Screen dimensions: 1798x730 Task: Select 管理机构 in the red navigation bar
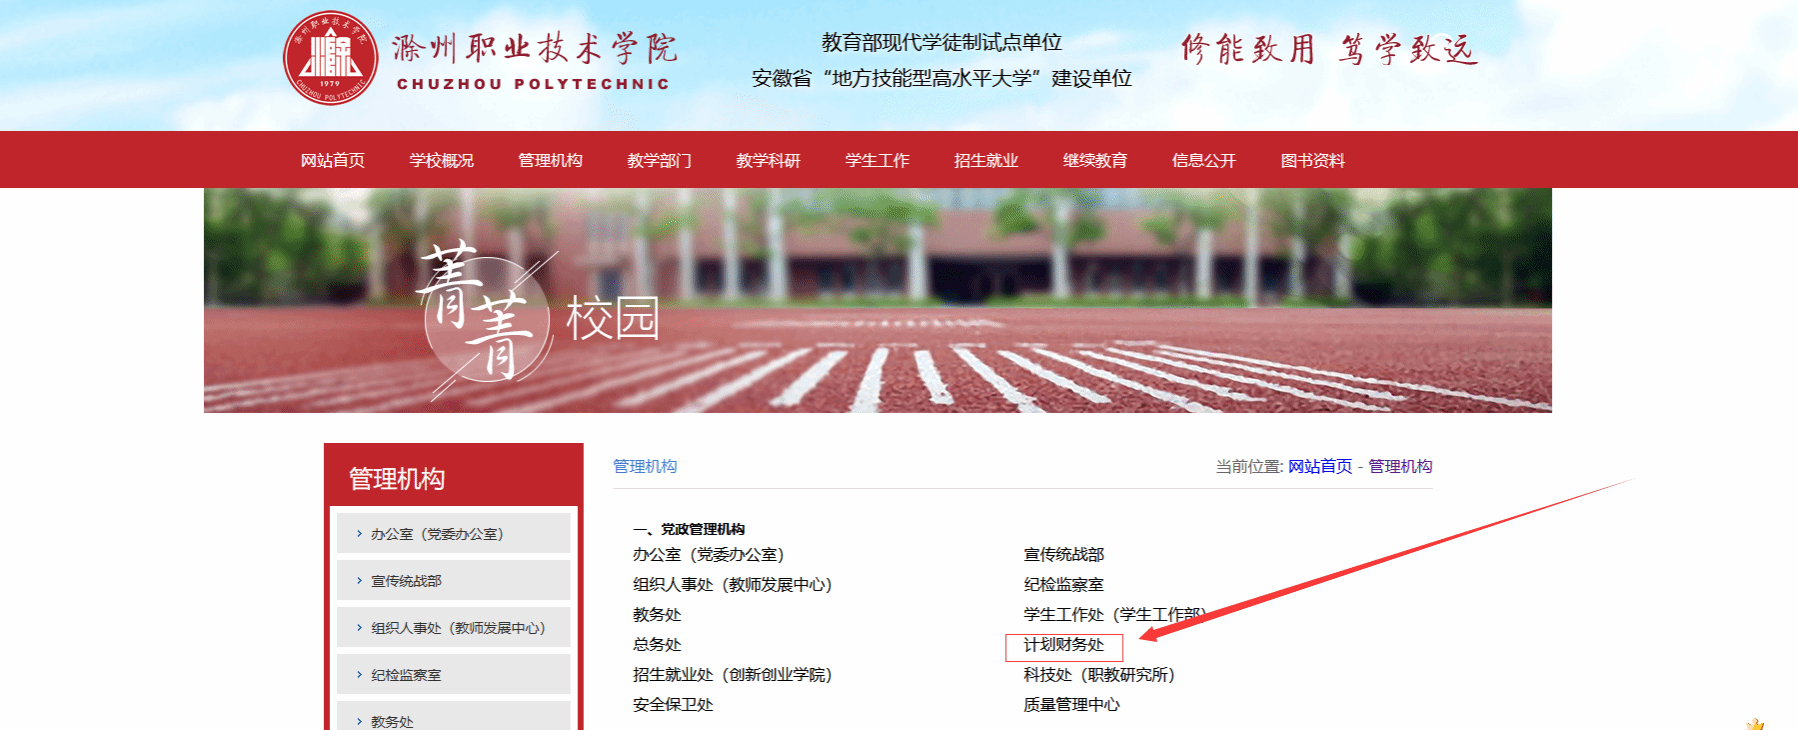click(x=550, y=160)
